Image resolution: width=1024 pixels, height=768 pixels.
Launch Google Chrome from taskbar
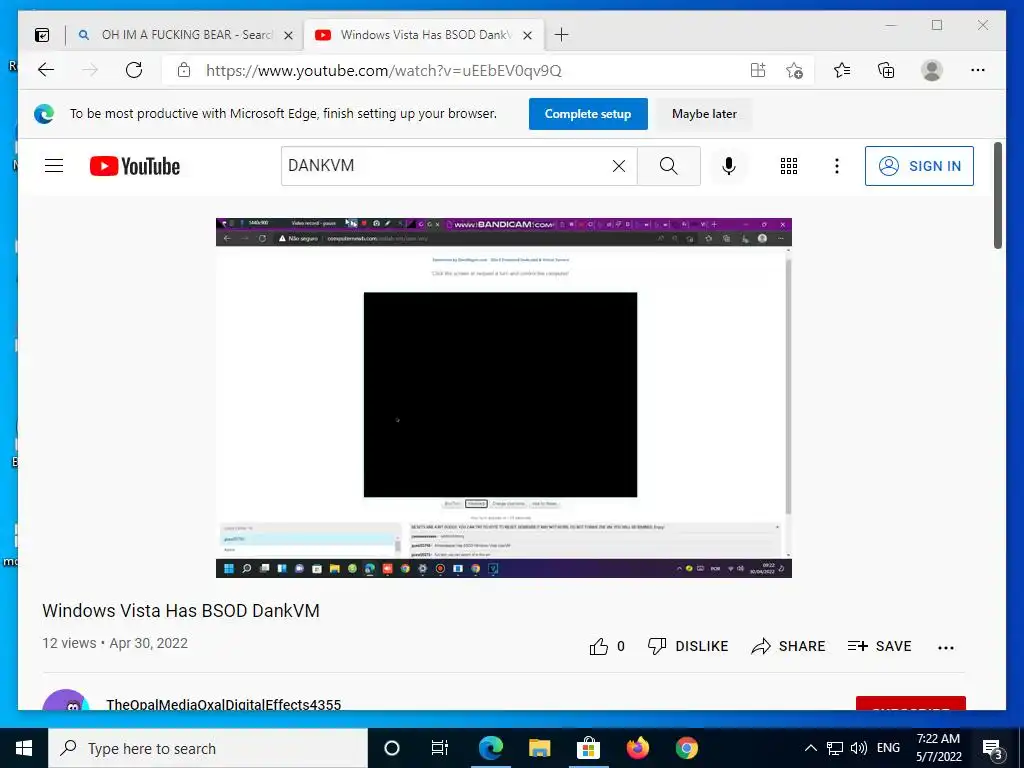pos(686,748)
